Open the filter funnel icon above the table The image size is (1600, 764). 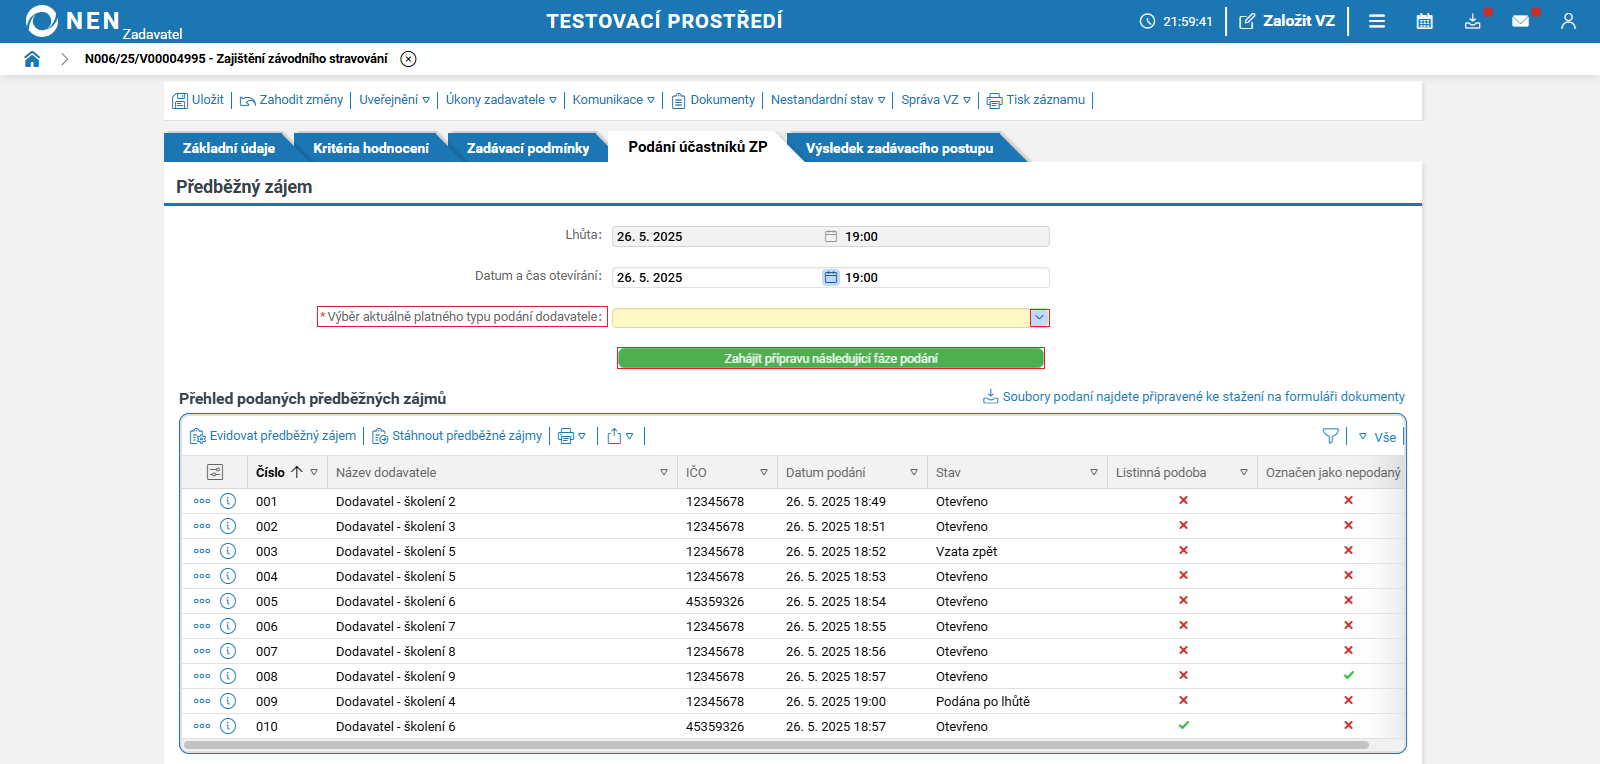(1330, 436)
